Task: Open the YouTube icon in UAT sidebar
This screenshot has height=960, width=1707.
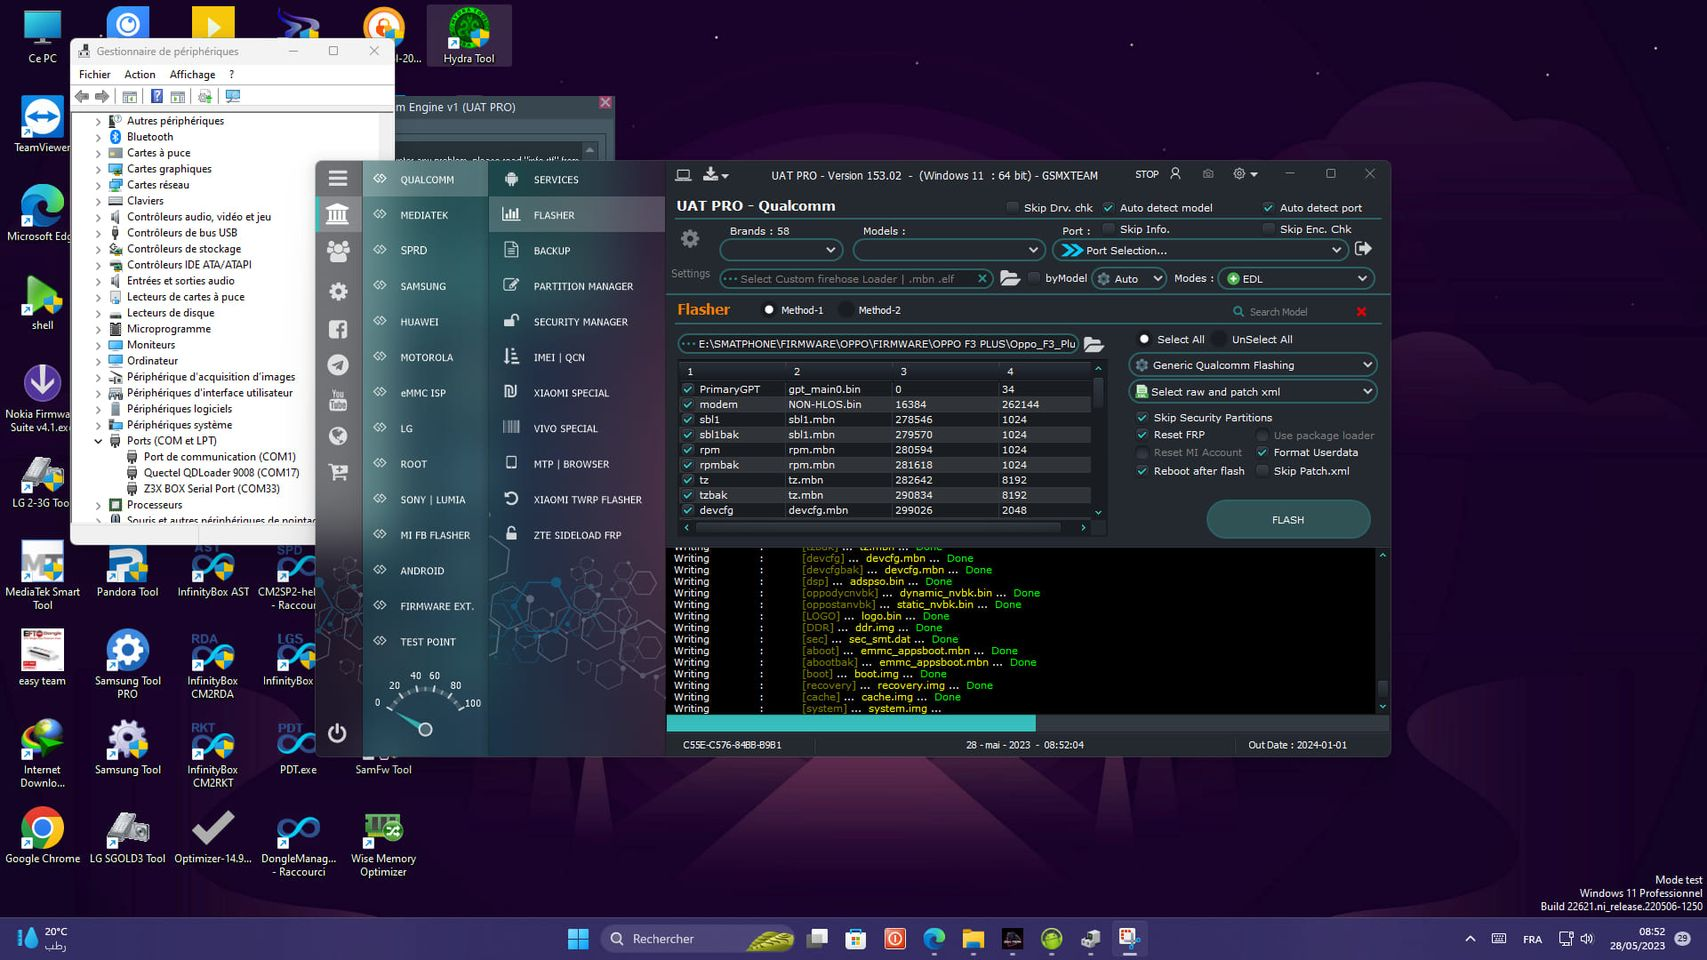Action: [338, 400]
